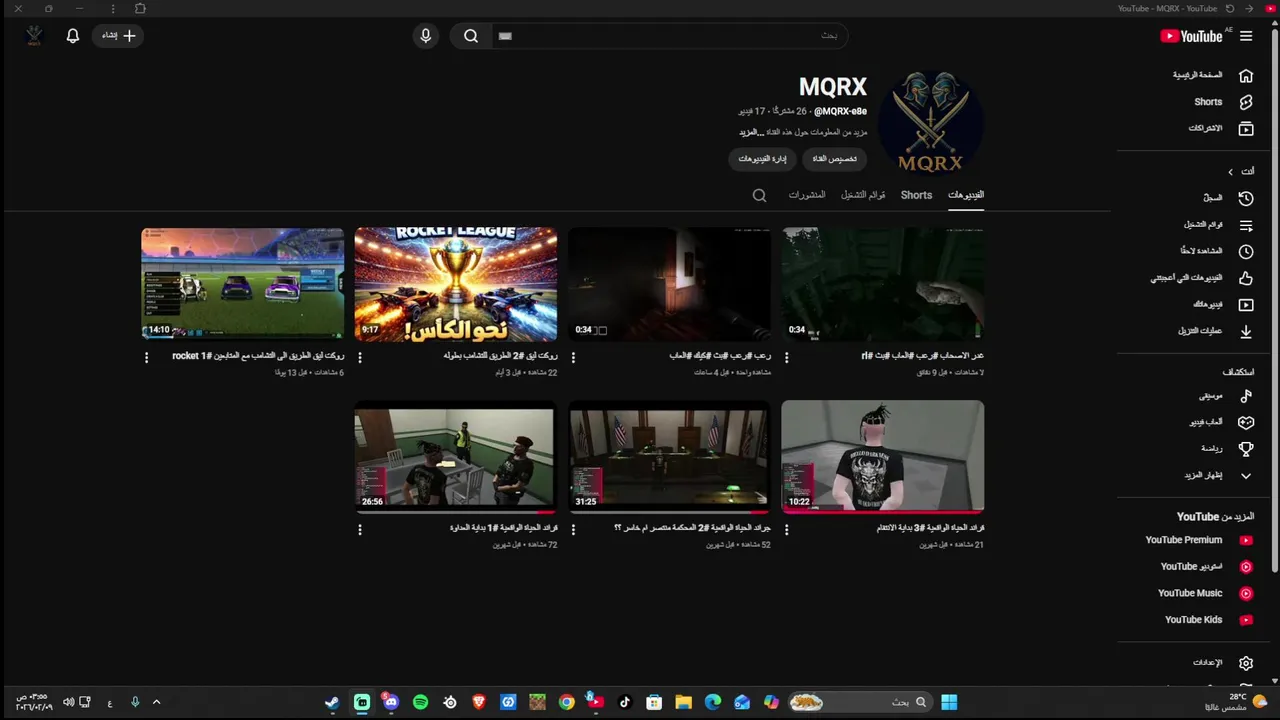The height and width of the screenshot is (720, 1280).
Task: Open options menu for Rocket League #2 video
Action: pyautogui.click(x=360, y=357)
